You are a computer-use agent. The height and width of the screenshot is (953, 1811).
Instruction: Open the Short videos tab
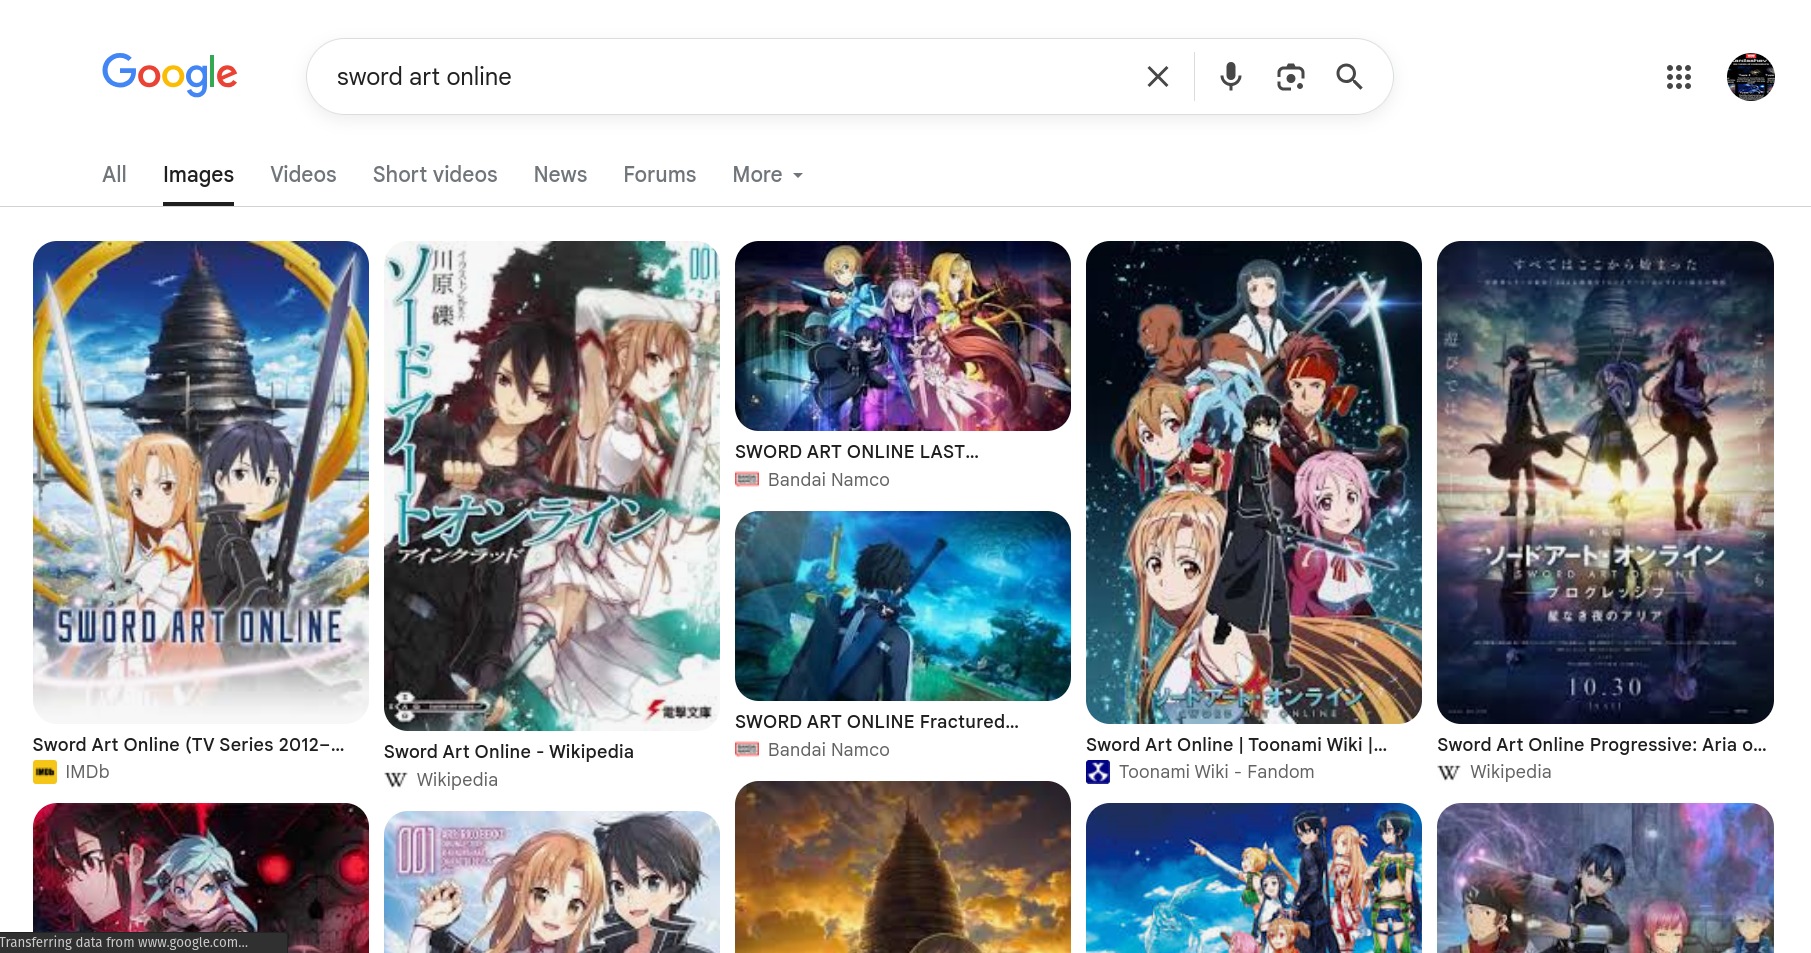click(435, 175)
